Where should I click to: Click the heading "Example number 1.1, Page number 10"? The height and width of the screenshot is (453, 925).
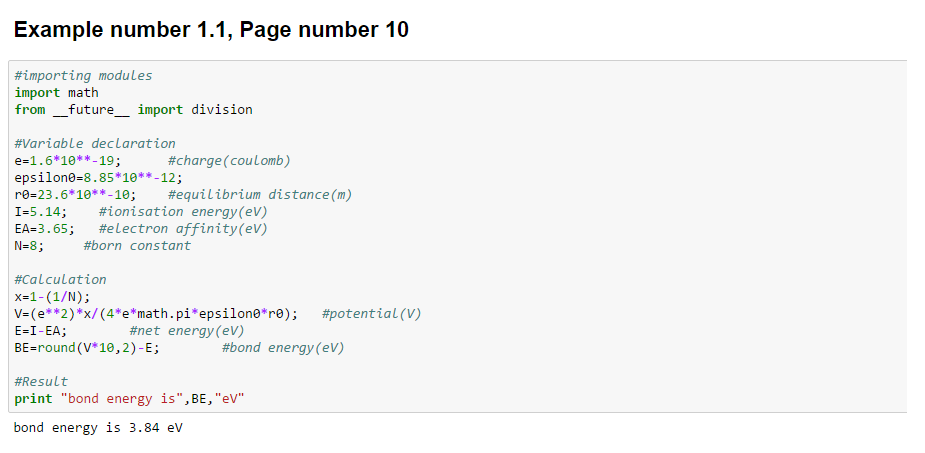point(211,30)
